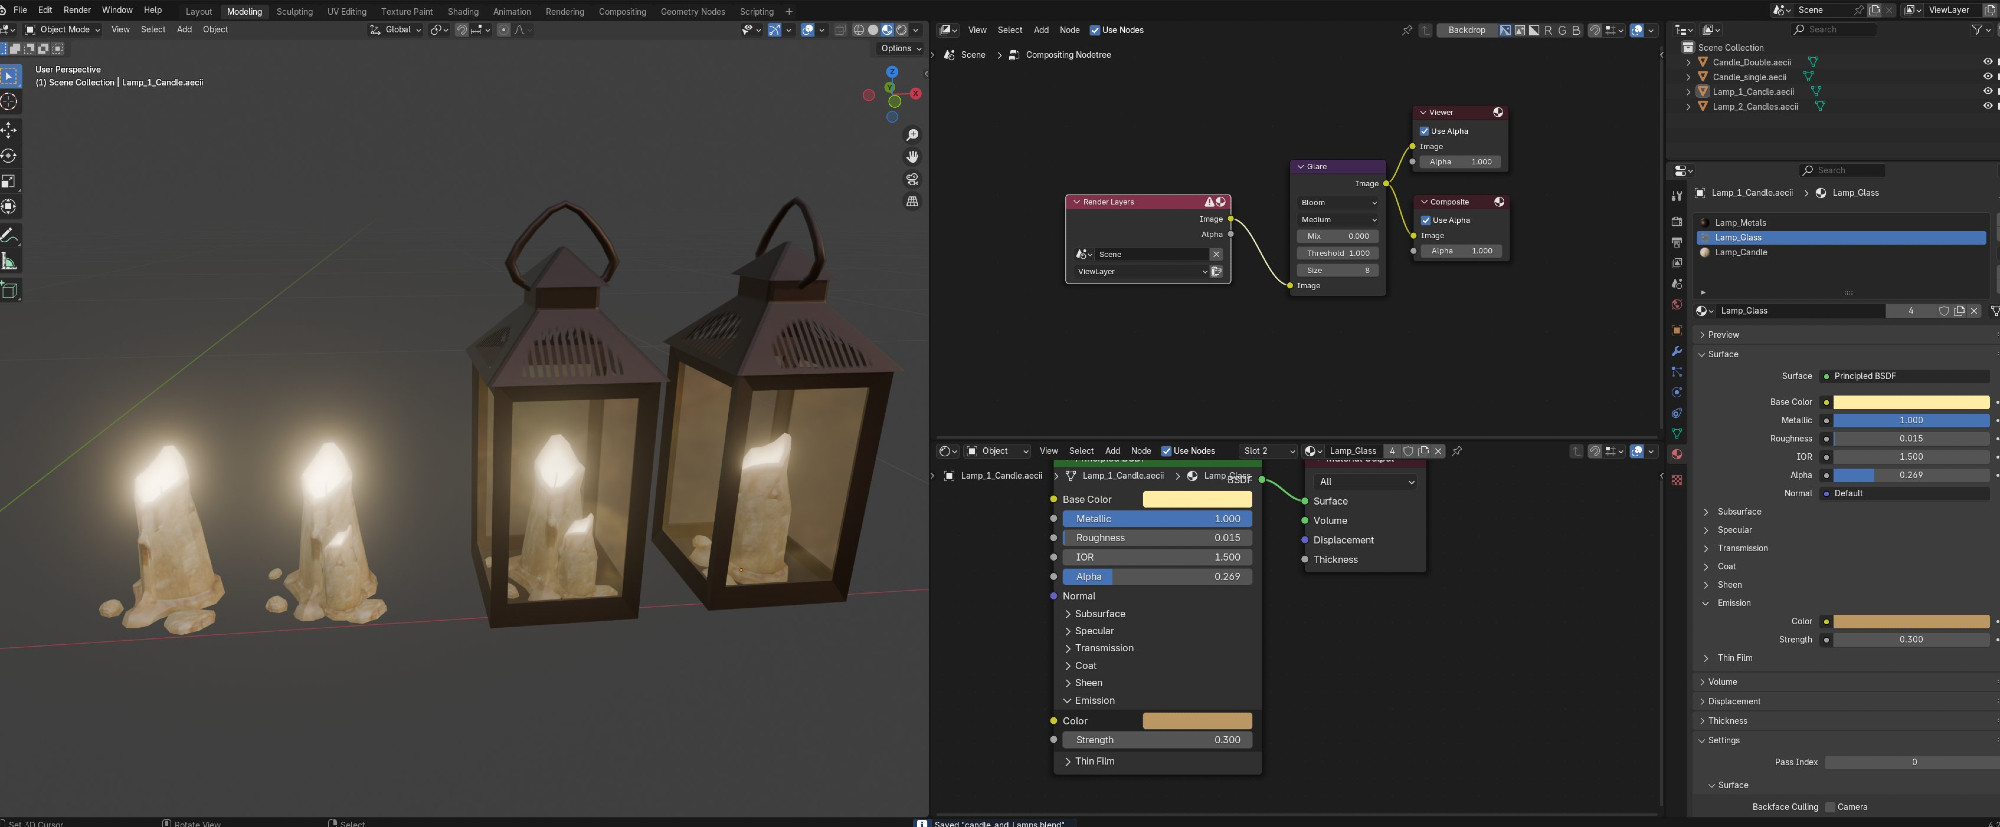Viewport: 2000px width, 827px height.
Task: Select the Scale tool in viewport toolbar
Action: pos(9,181)
